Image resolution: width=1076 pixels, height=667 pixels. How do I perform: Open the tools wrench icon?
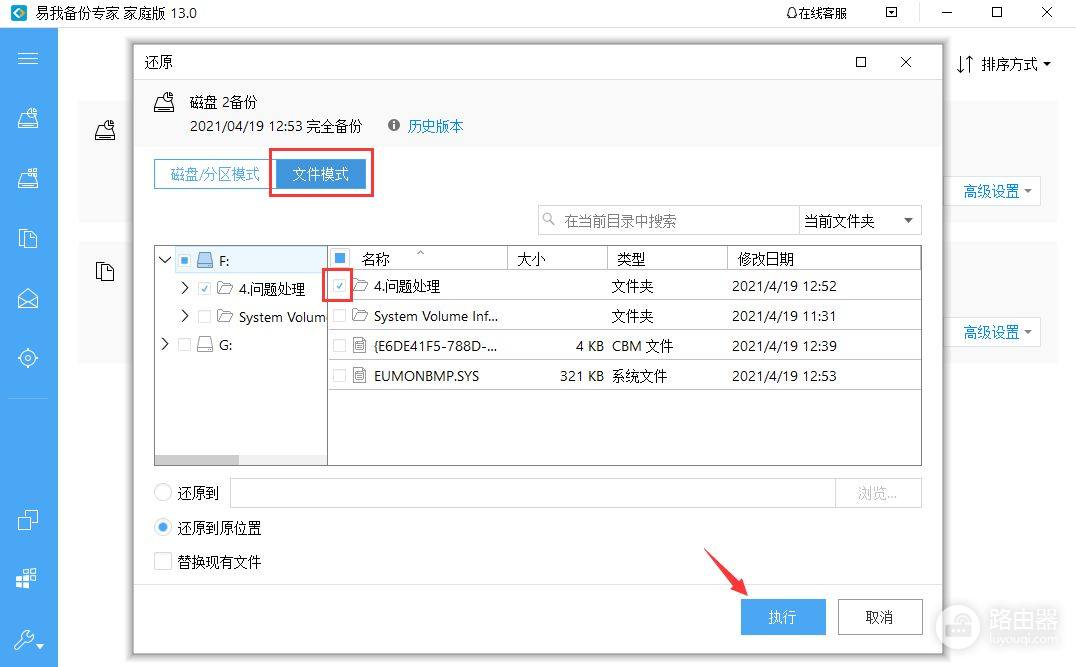click(28, 640)
